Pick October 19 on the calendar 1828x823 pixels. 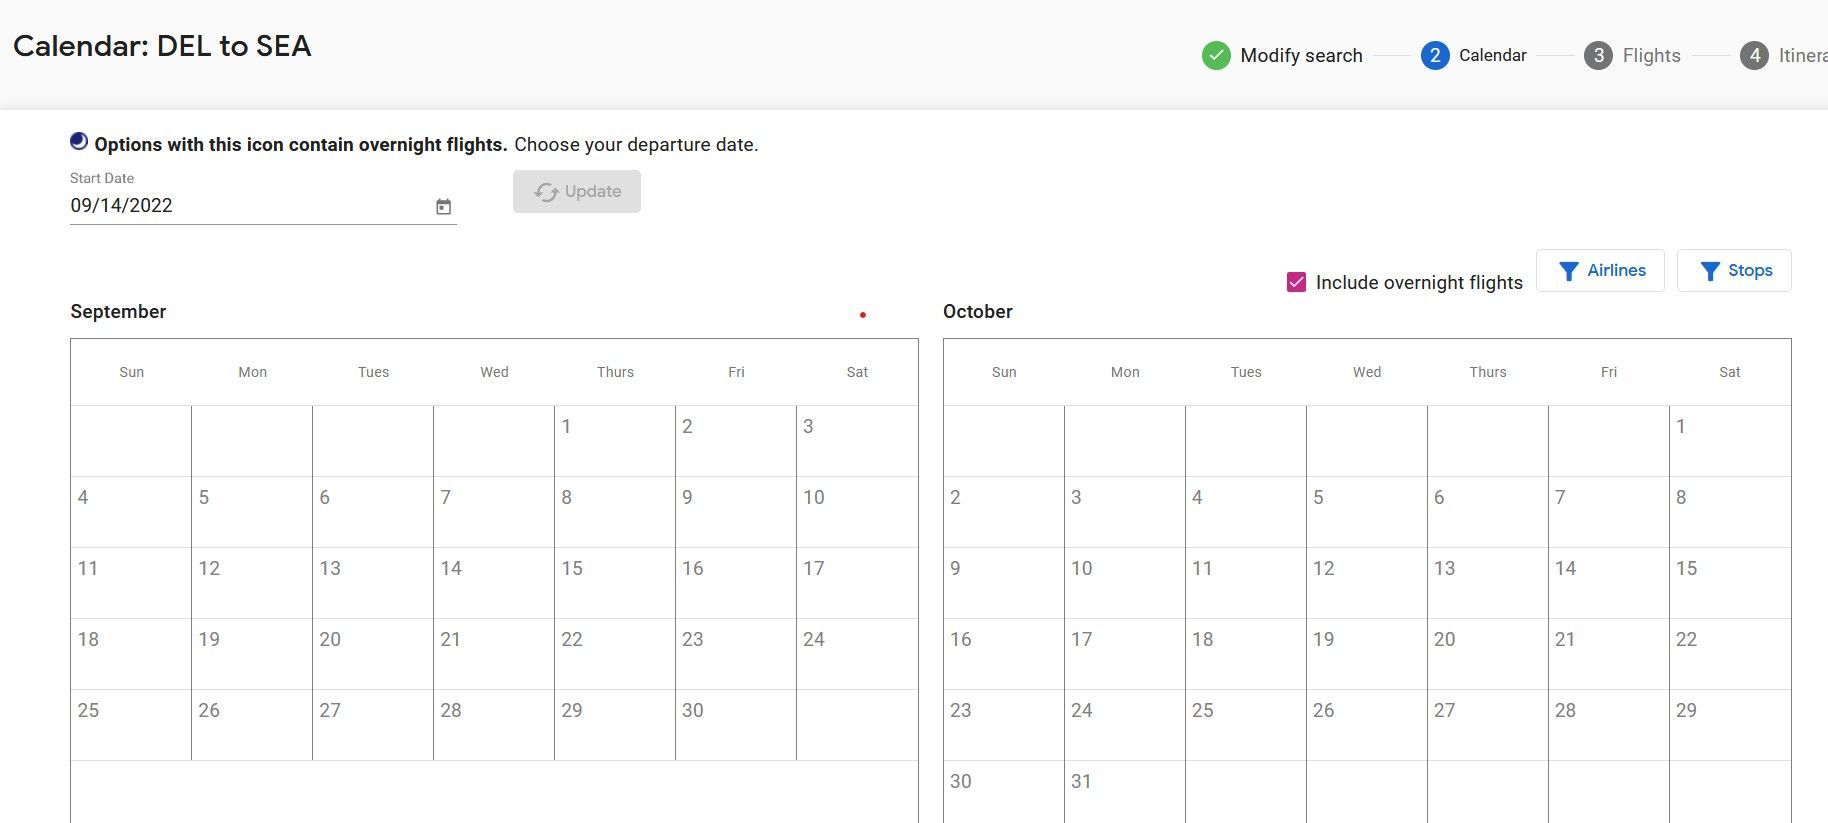1367,654
